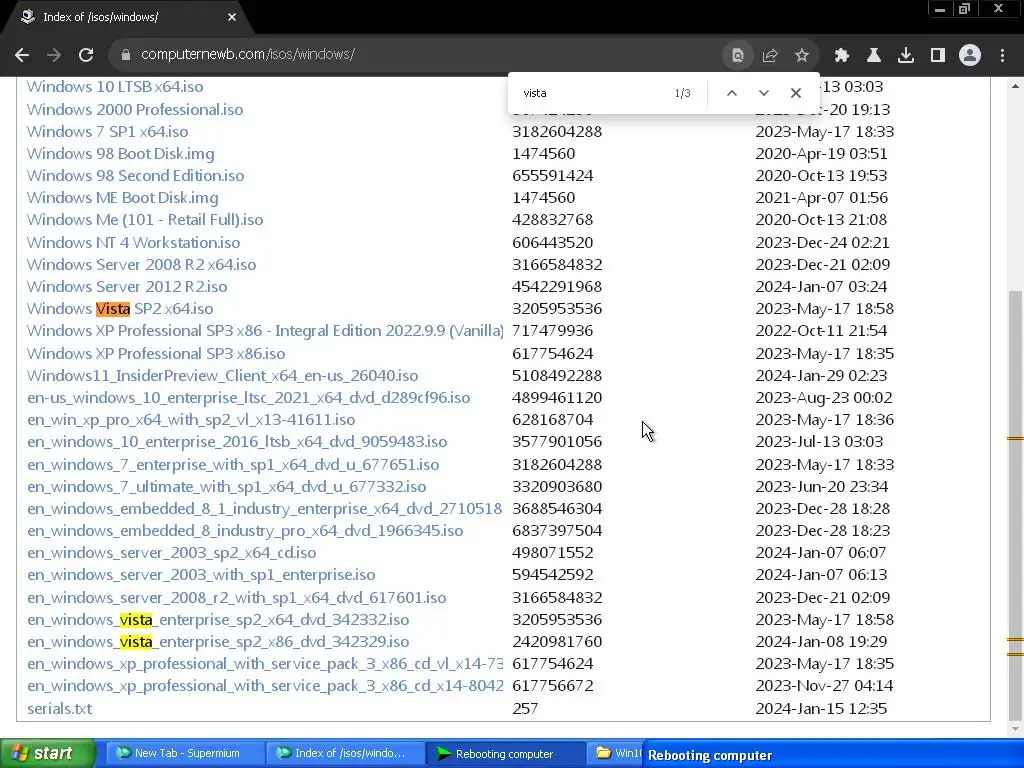
Task: Open XP Professional SP3 Integral Edition link
Action: coord(265,331)
